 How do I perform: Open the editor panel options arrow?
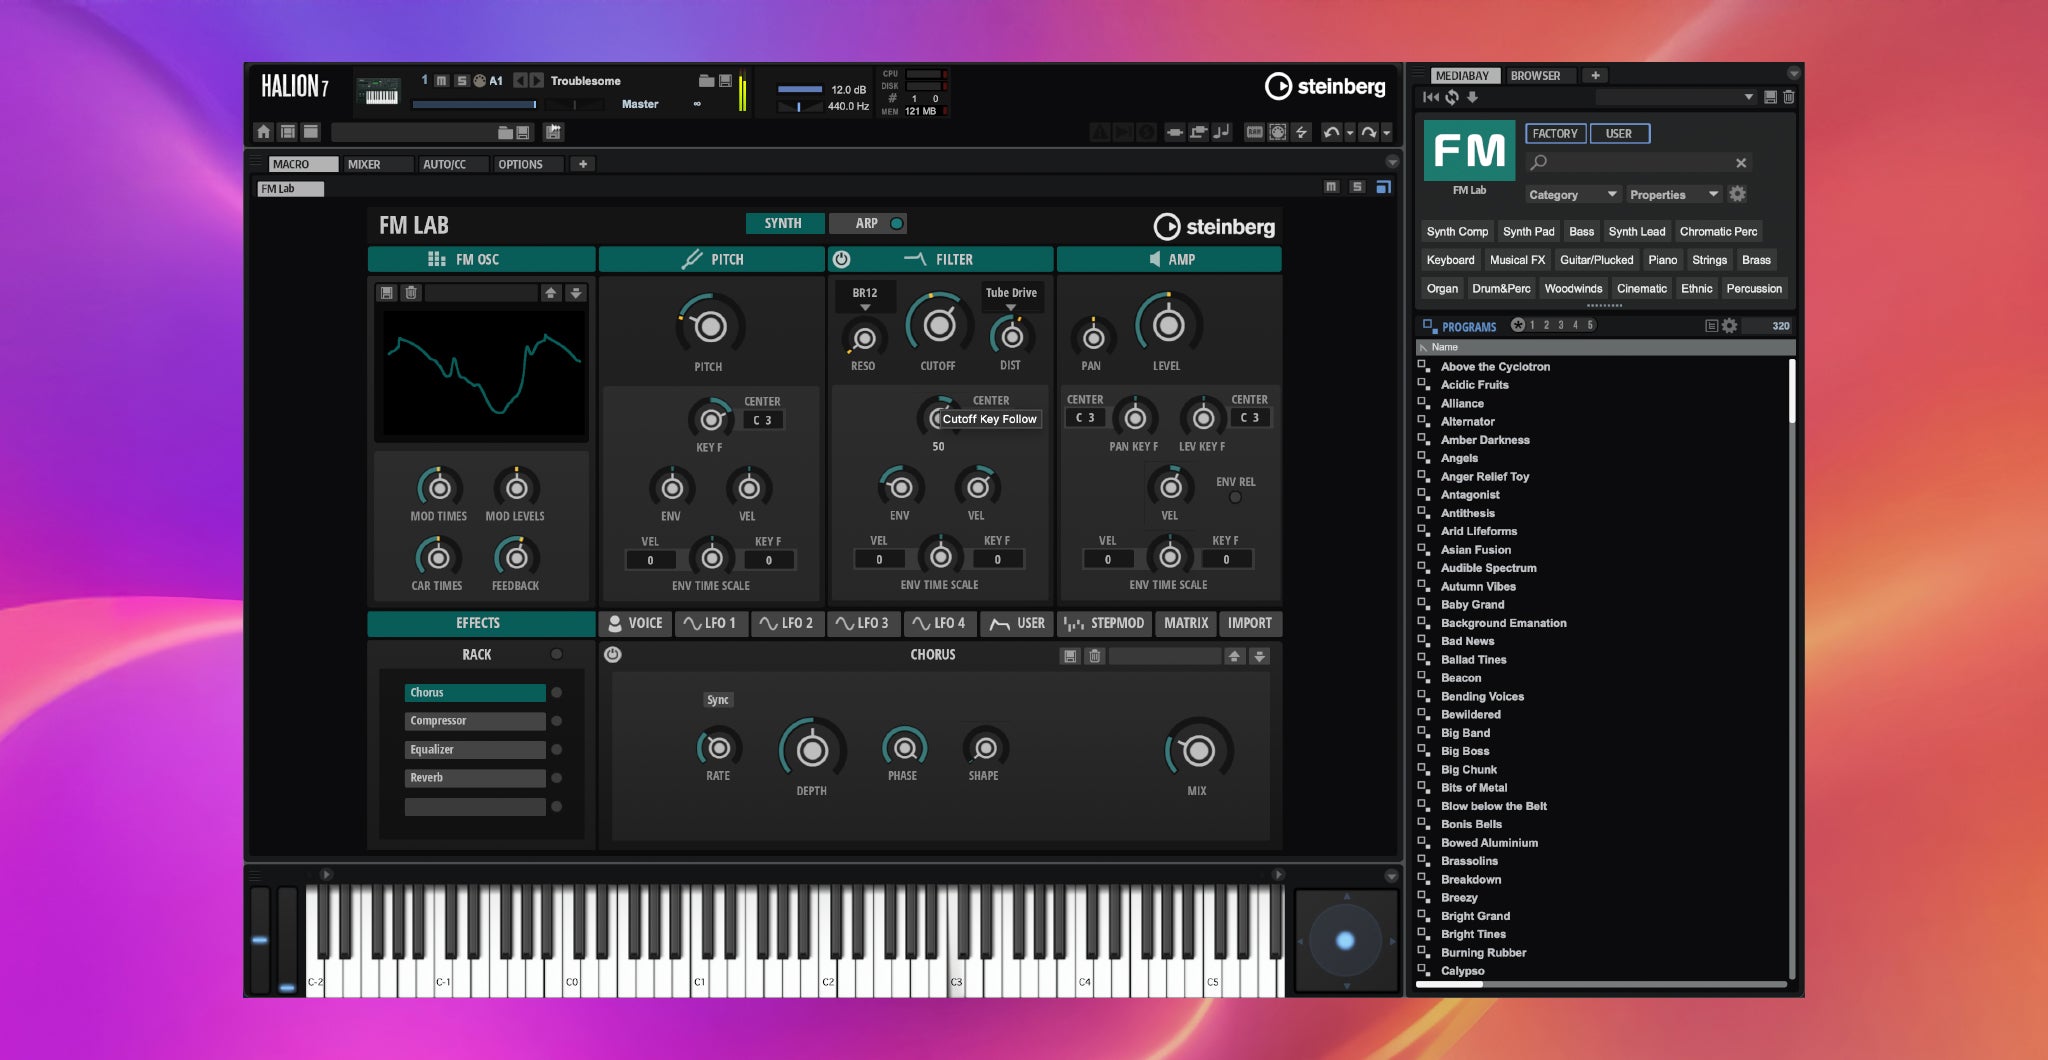tap(1392, 161)
